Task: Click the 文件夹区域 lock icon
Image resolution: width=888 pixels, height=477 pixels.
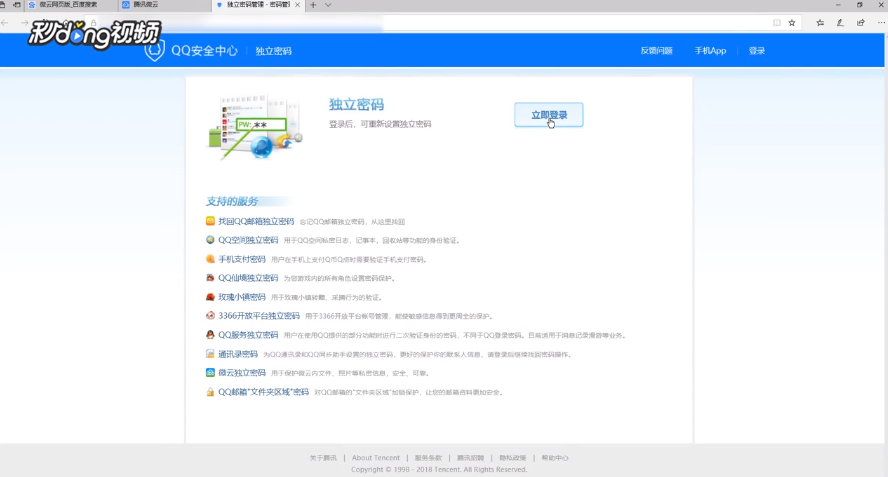Action: [210, 391]
